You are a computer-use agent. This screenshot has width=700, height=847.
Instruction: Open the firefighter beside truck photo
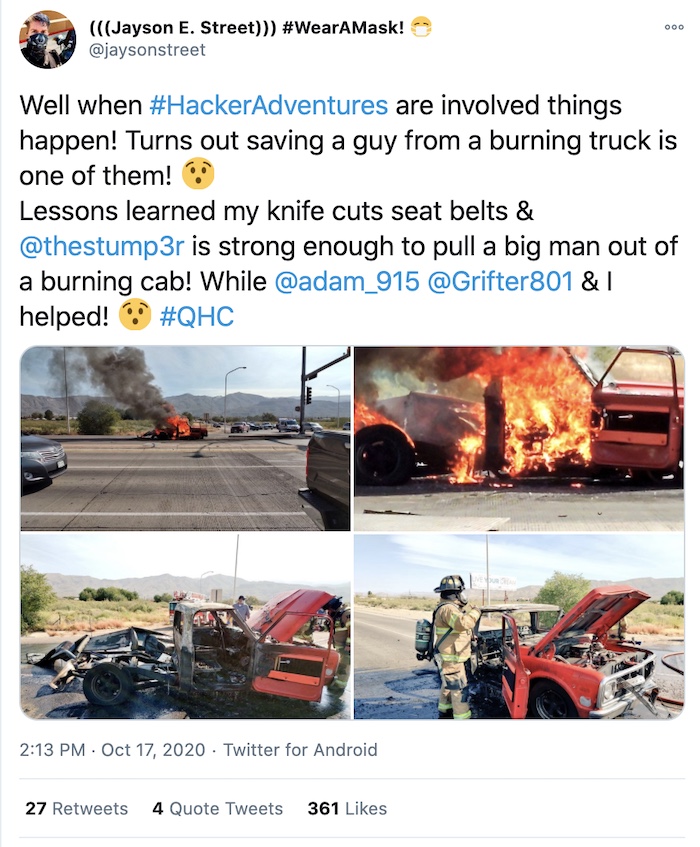[520, 627]
